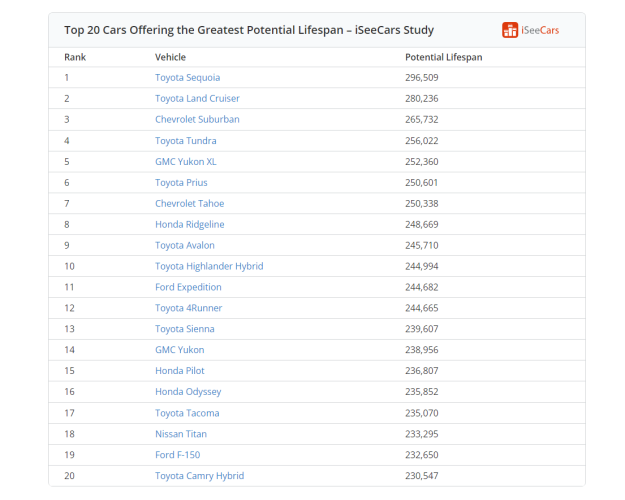Click the Potential Lifespan column header
This screenshot has width=625, height=500.
coord(444,57)
